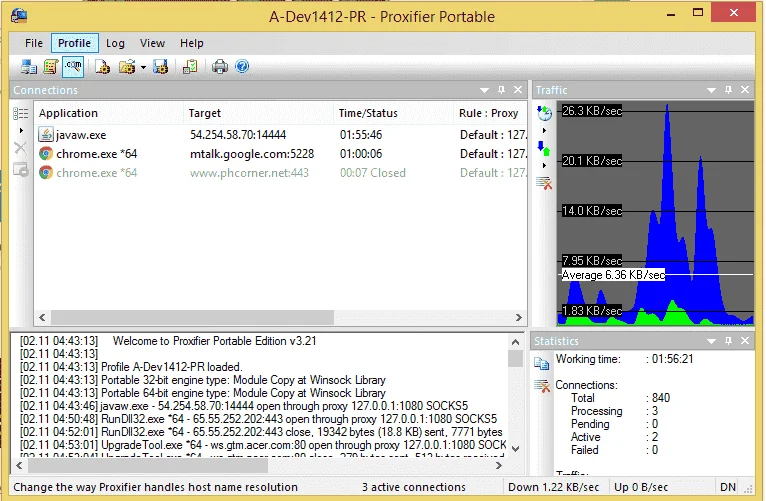Click the X close-connection icon in Connections sidebar
The width and height of the screenshot is (766, 501).
(21, 148)
